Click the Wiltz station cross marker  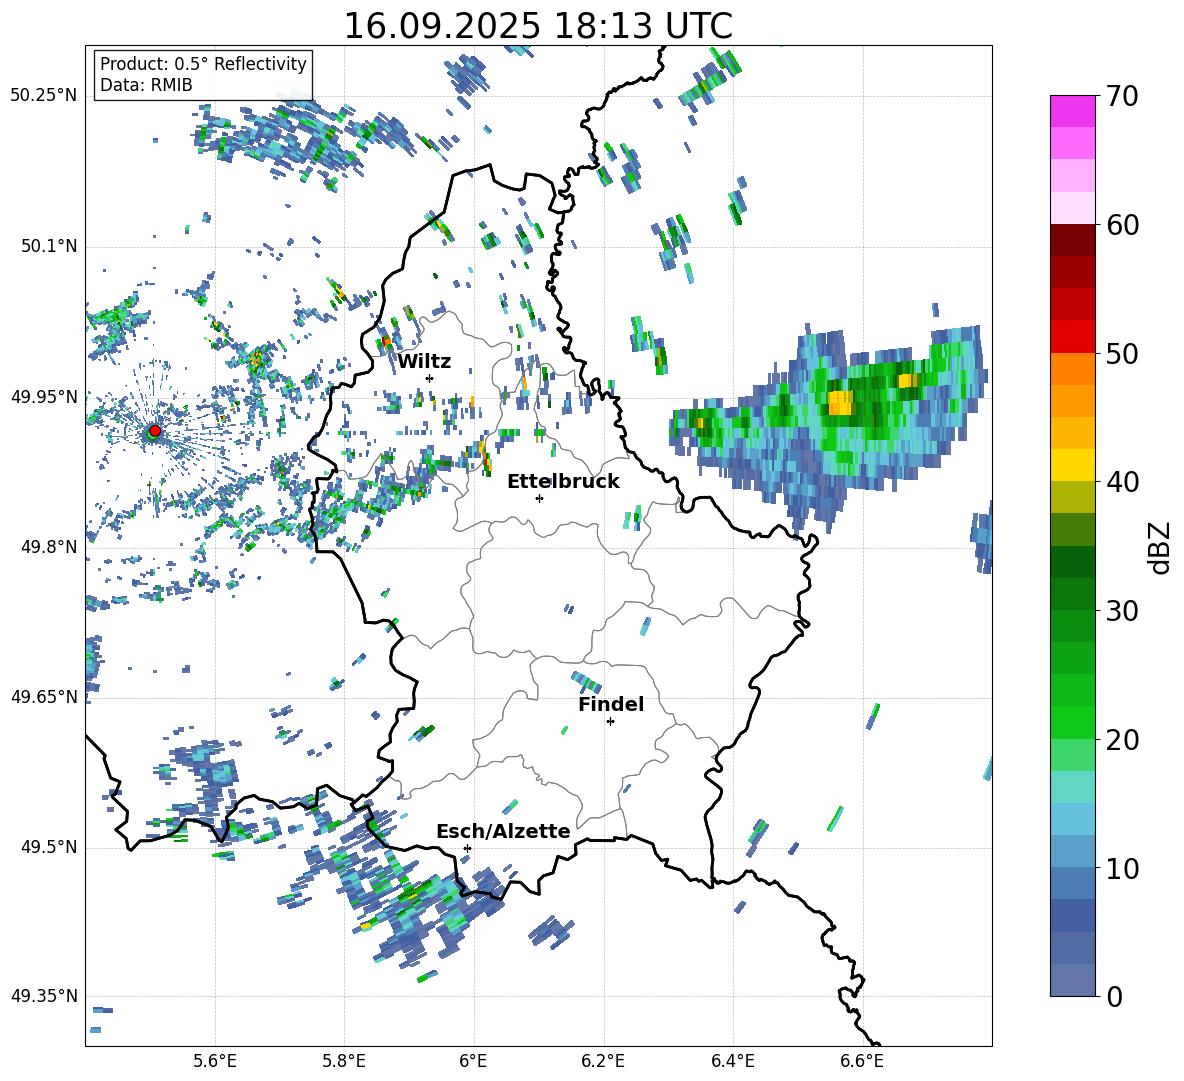pos(430,378)
